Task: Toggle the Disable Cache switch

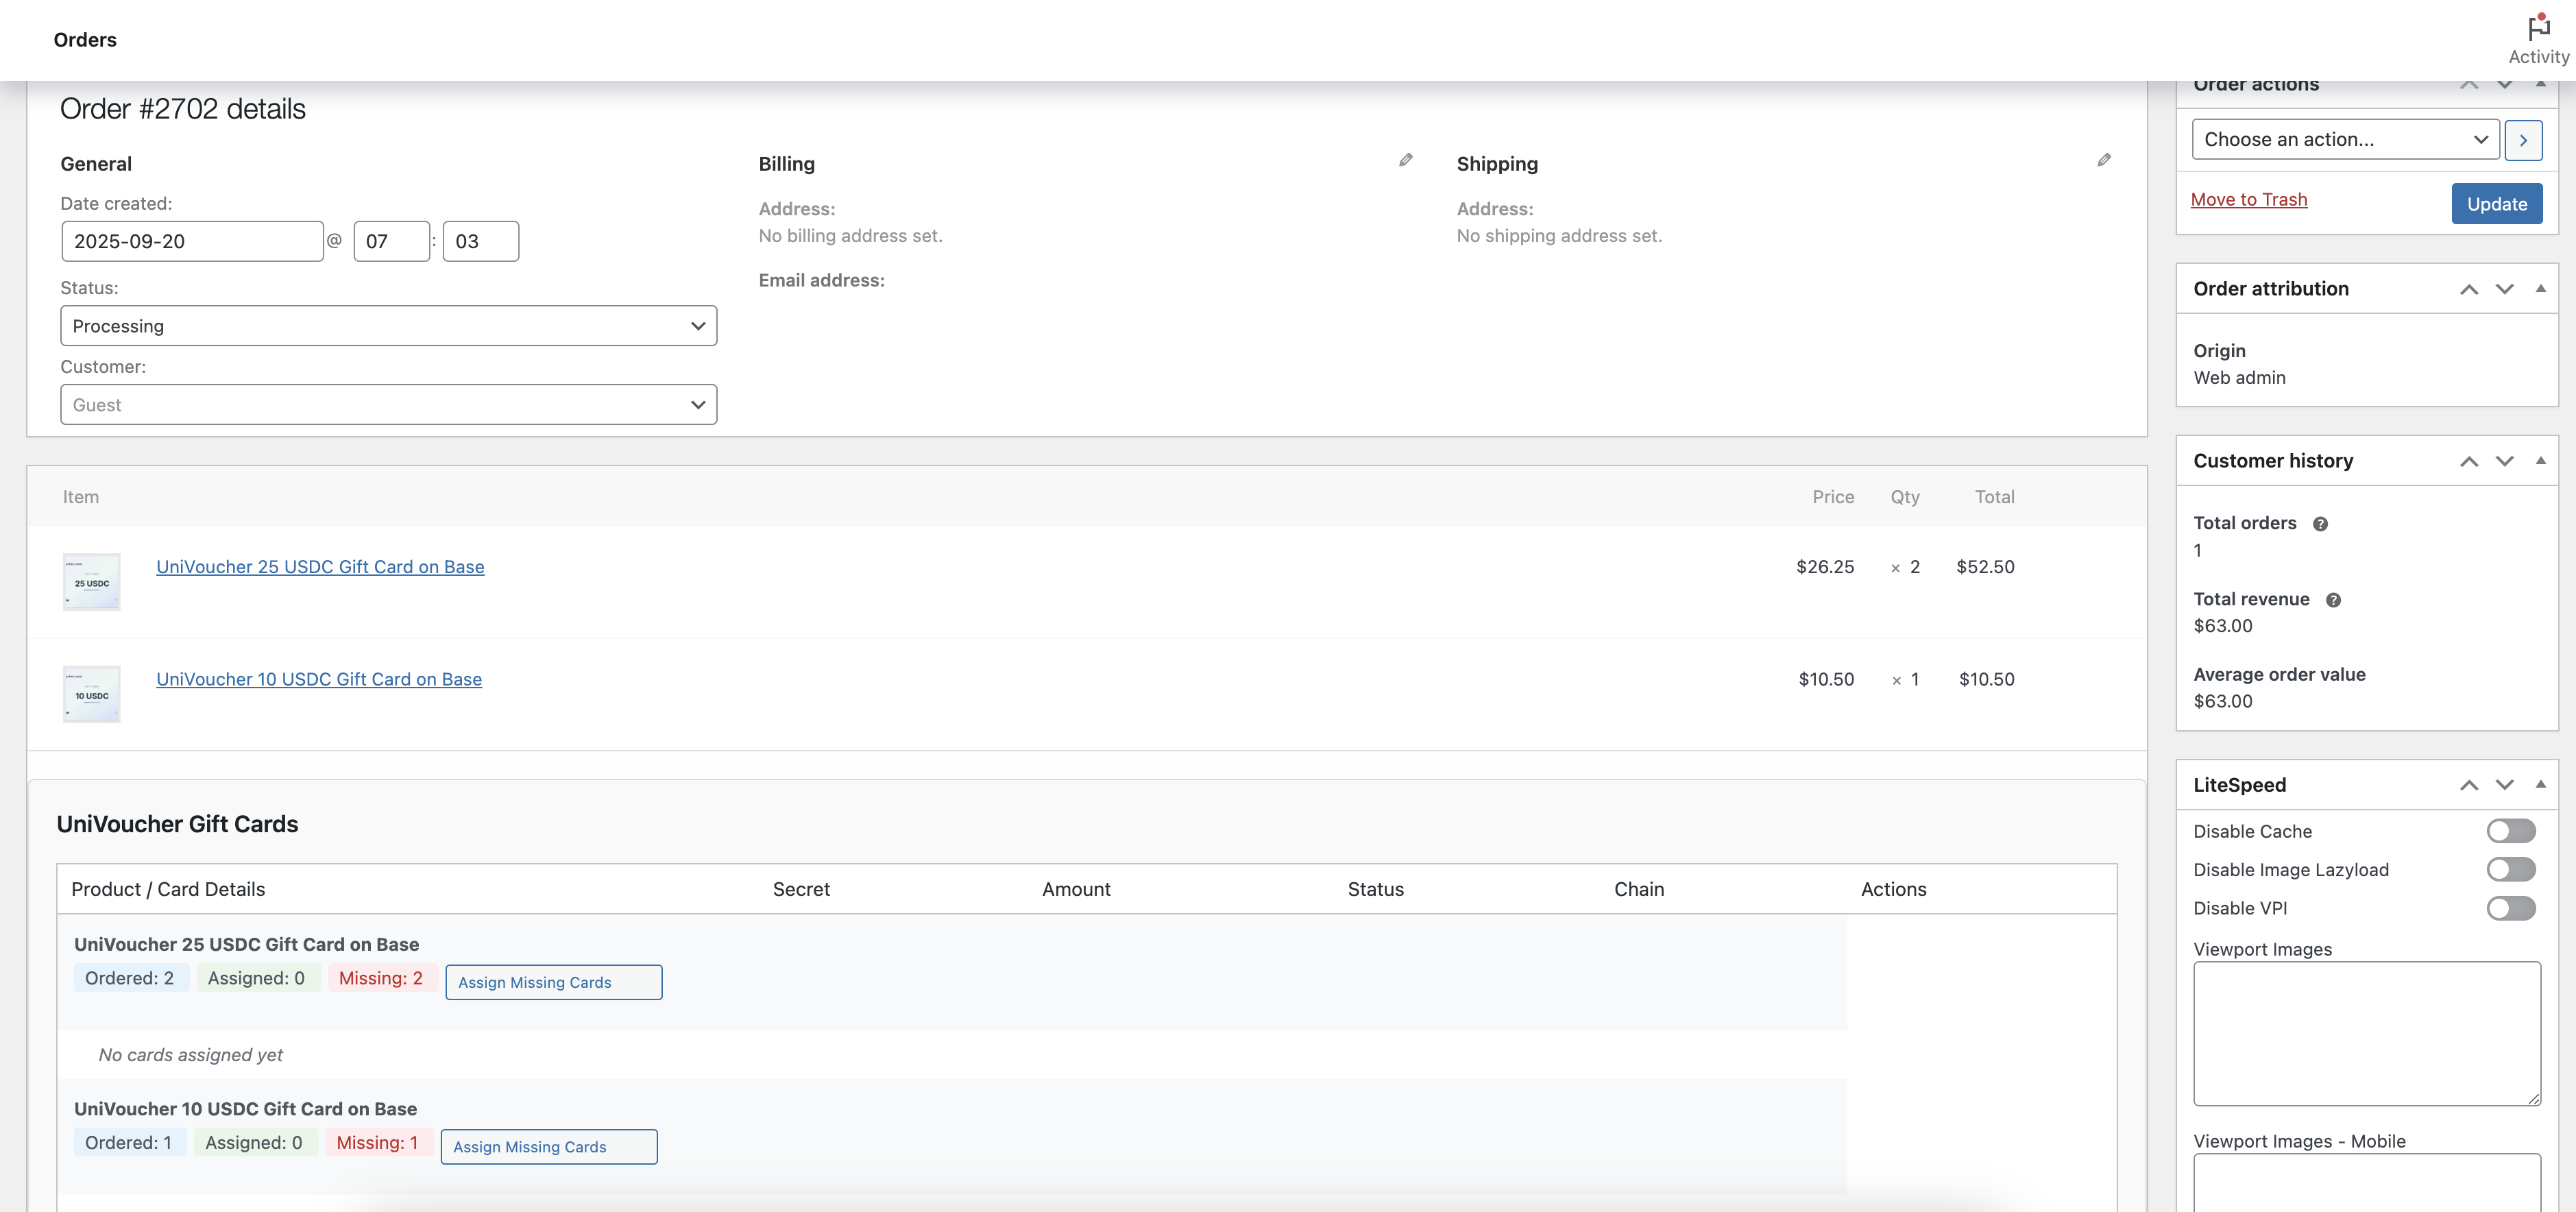Action: coord(2510,831)
